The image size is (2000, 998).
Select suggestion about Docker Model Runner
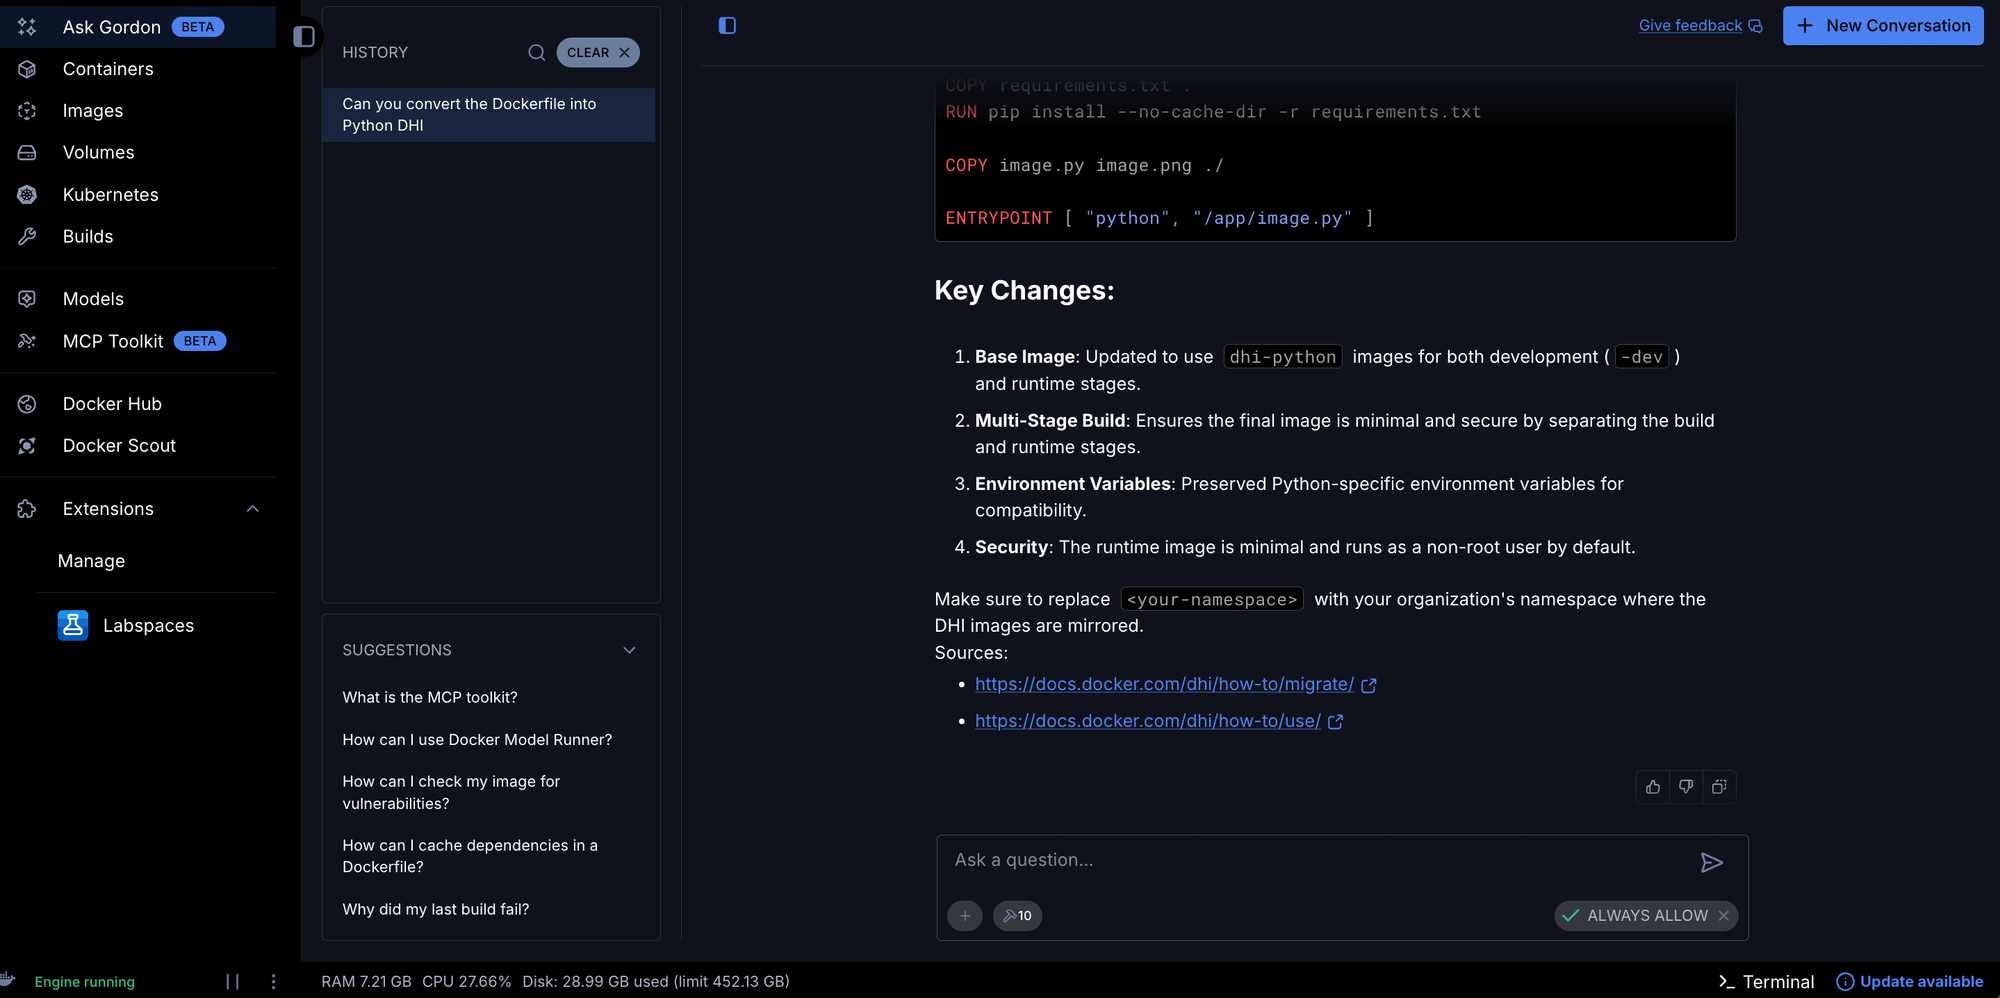point(477,740)
